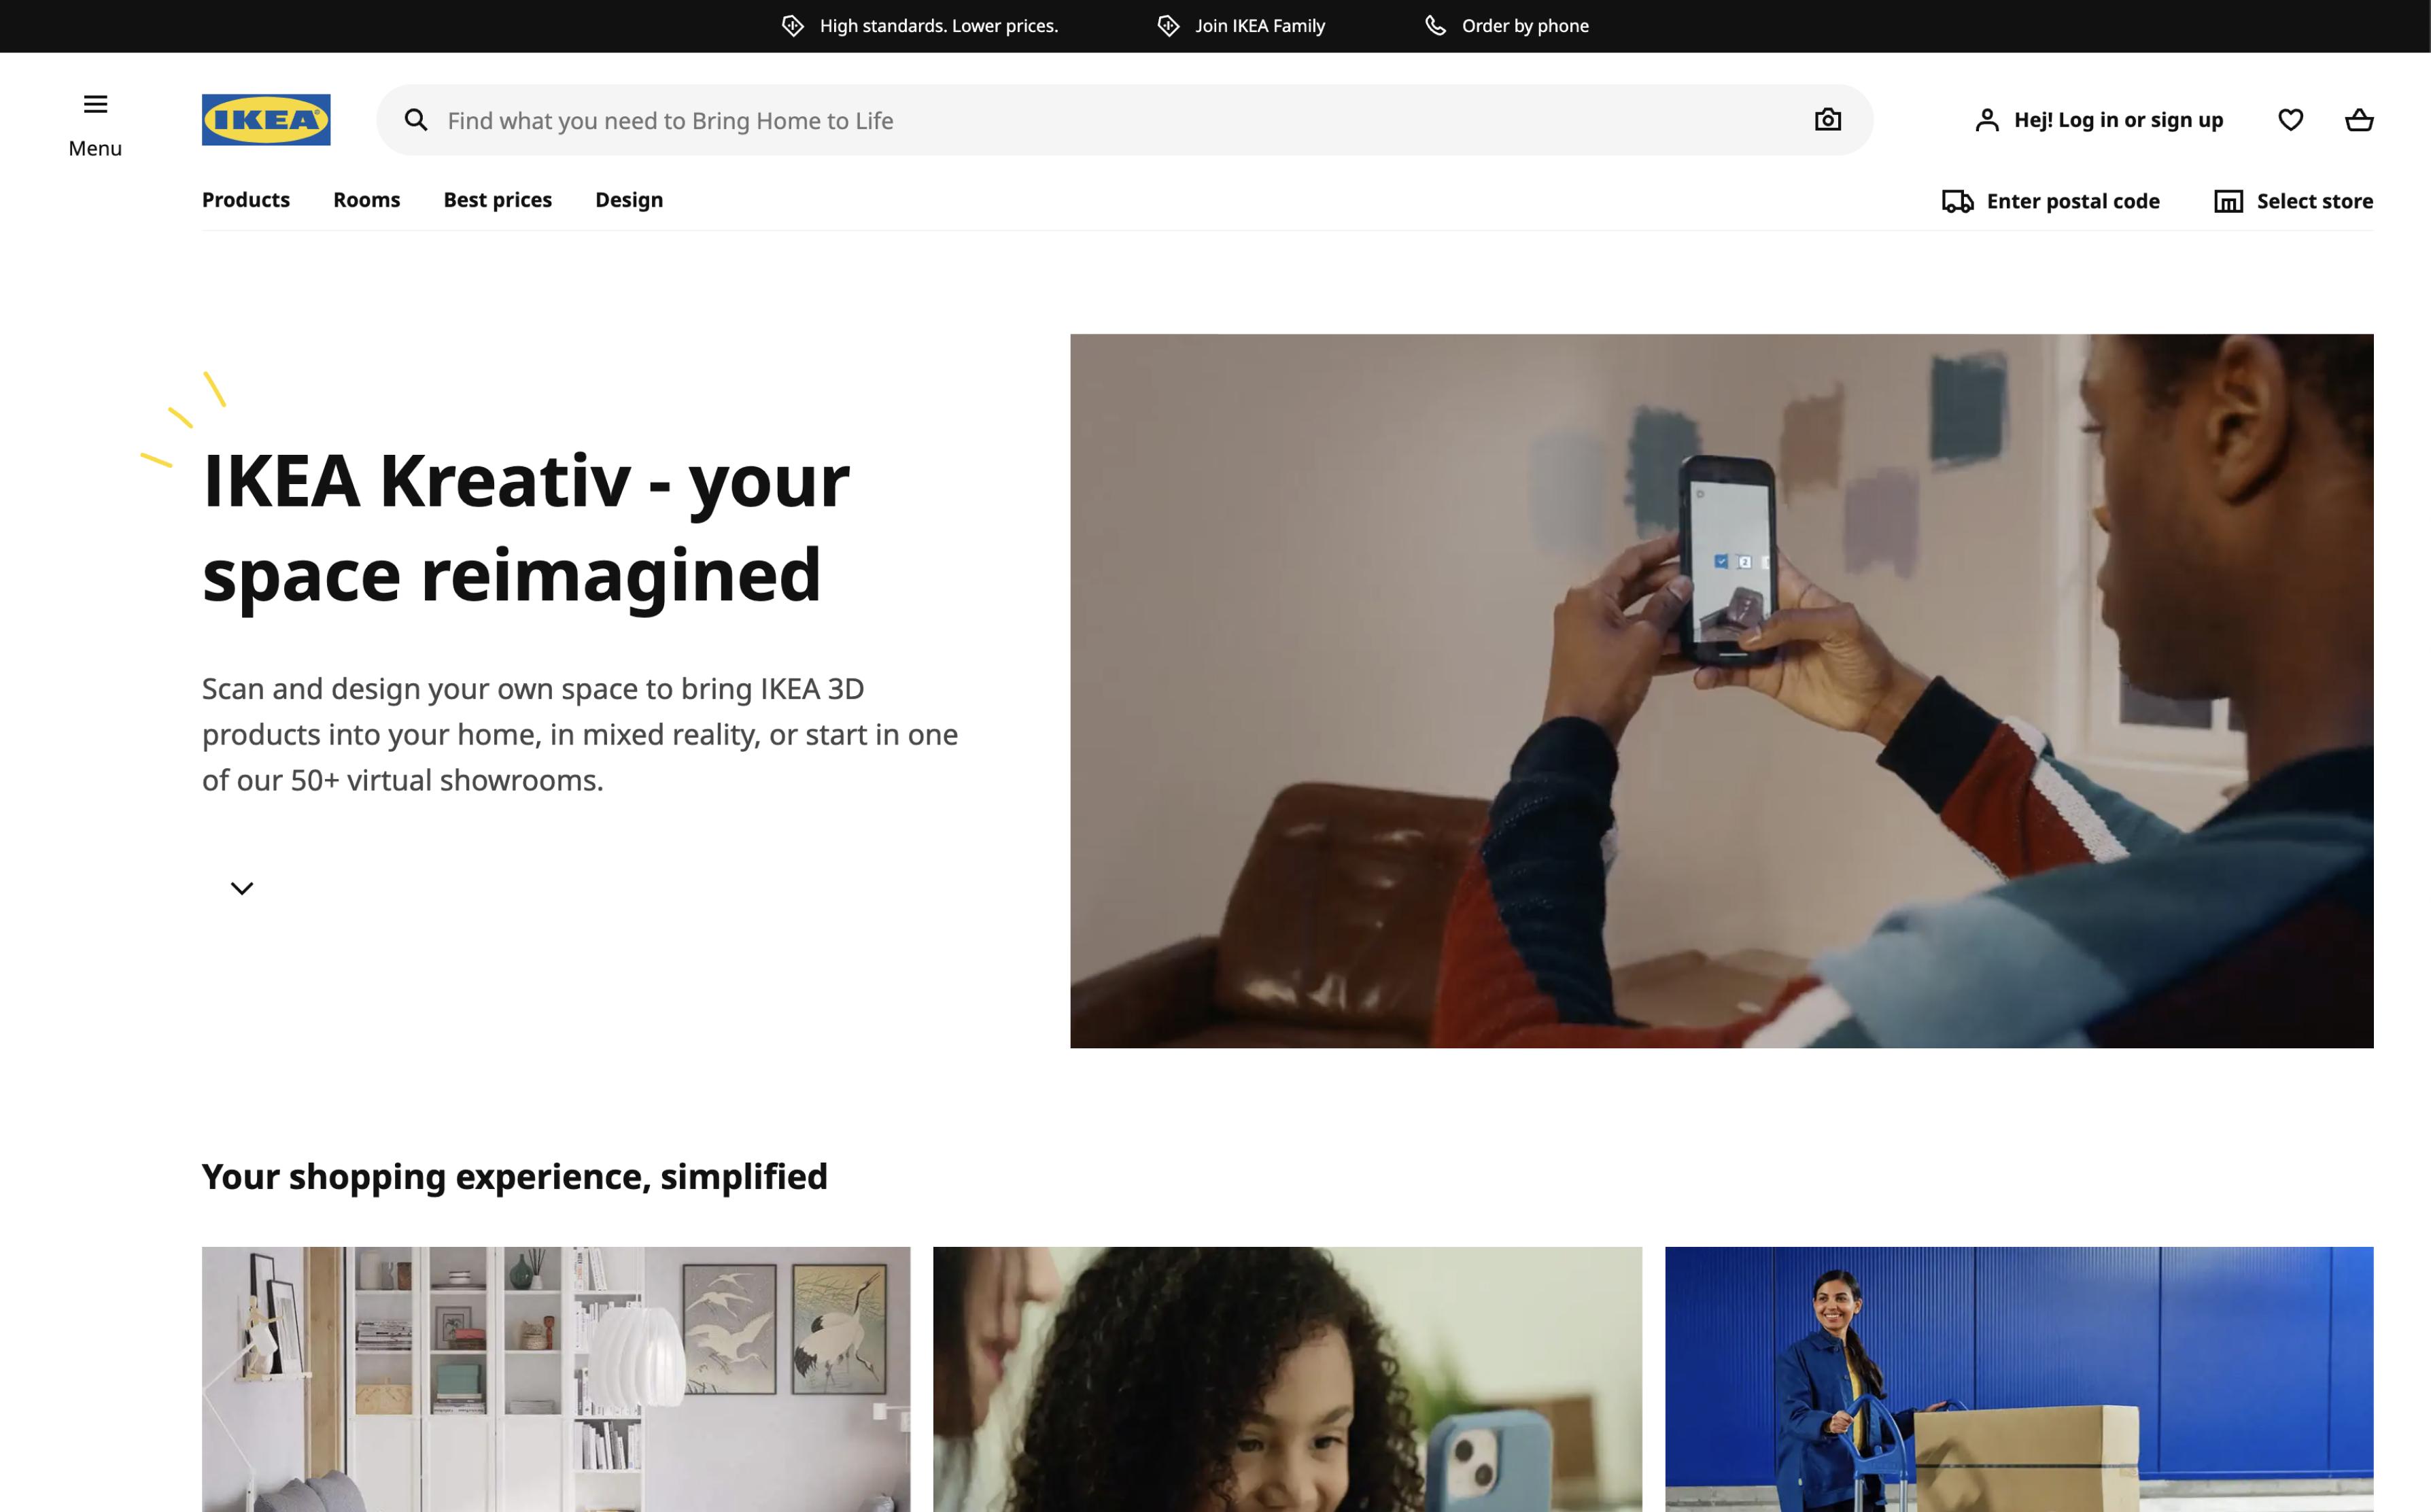Open favorites heart icon
This screenshot has width=2431, height=1512.
click(2290, 120)
